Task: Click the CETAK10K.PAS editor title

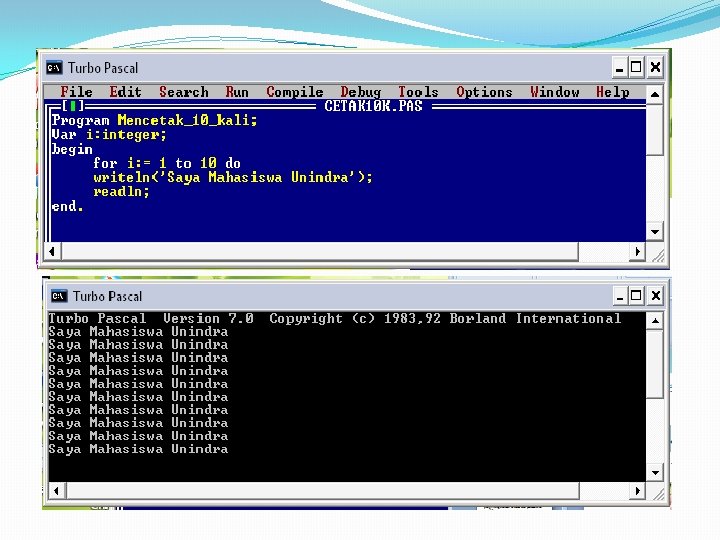Action: 373,106
